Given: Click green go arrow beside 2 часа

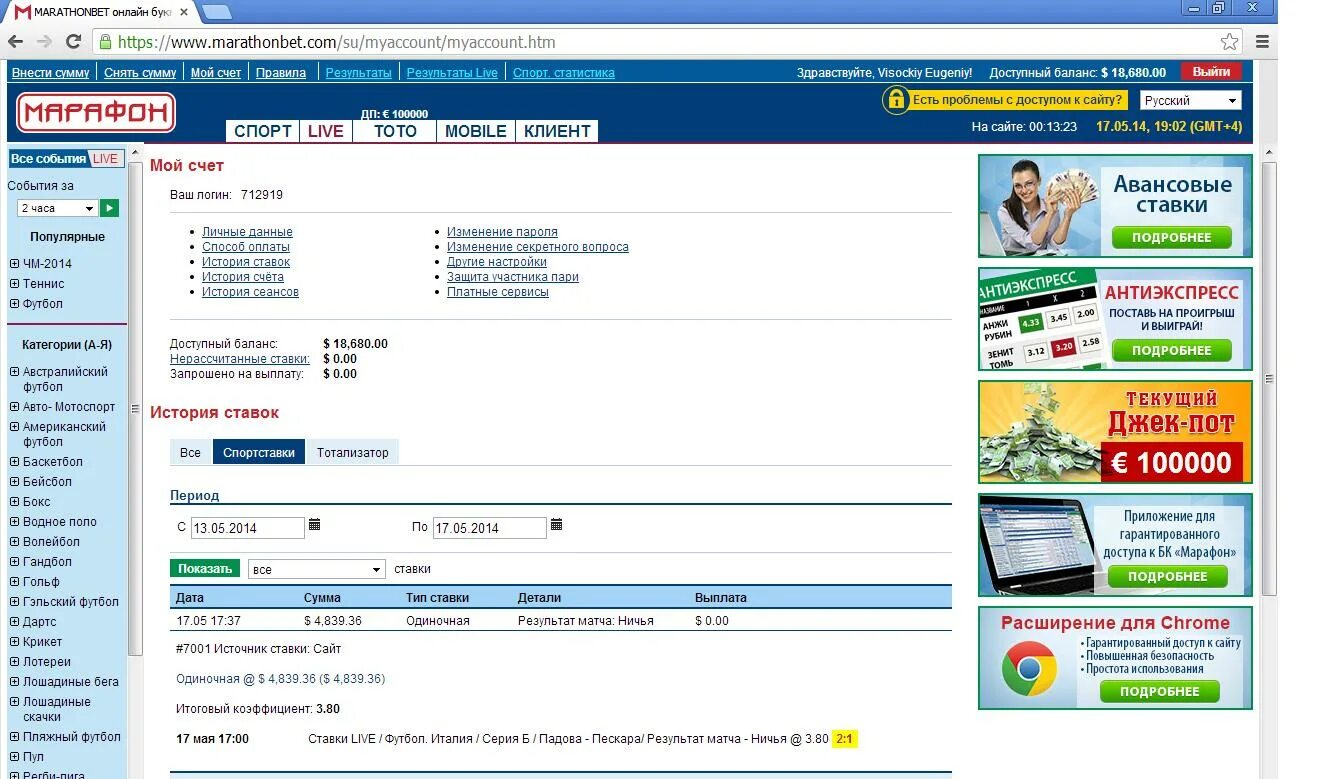Looking at the screenshot, I should tap(110, 208).
